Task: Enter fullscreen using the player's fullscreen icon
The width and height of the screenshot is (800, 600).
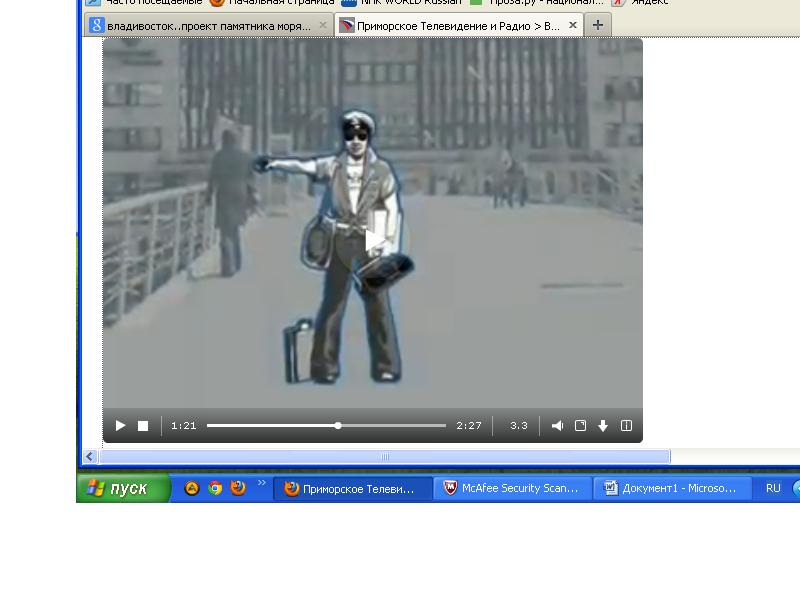Action: pyautogui.click(x=580, y=426)
